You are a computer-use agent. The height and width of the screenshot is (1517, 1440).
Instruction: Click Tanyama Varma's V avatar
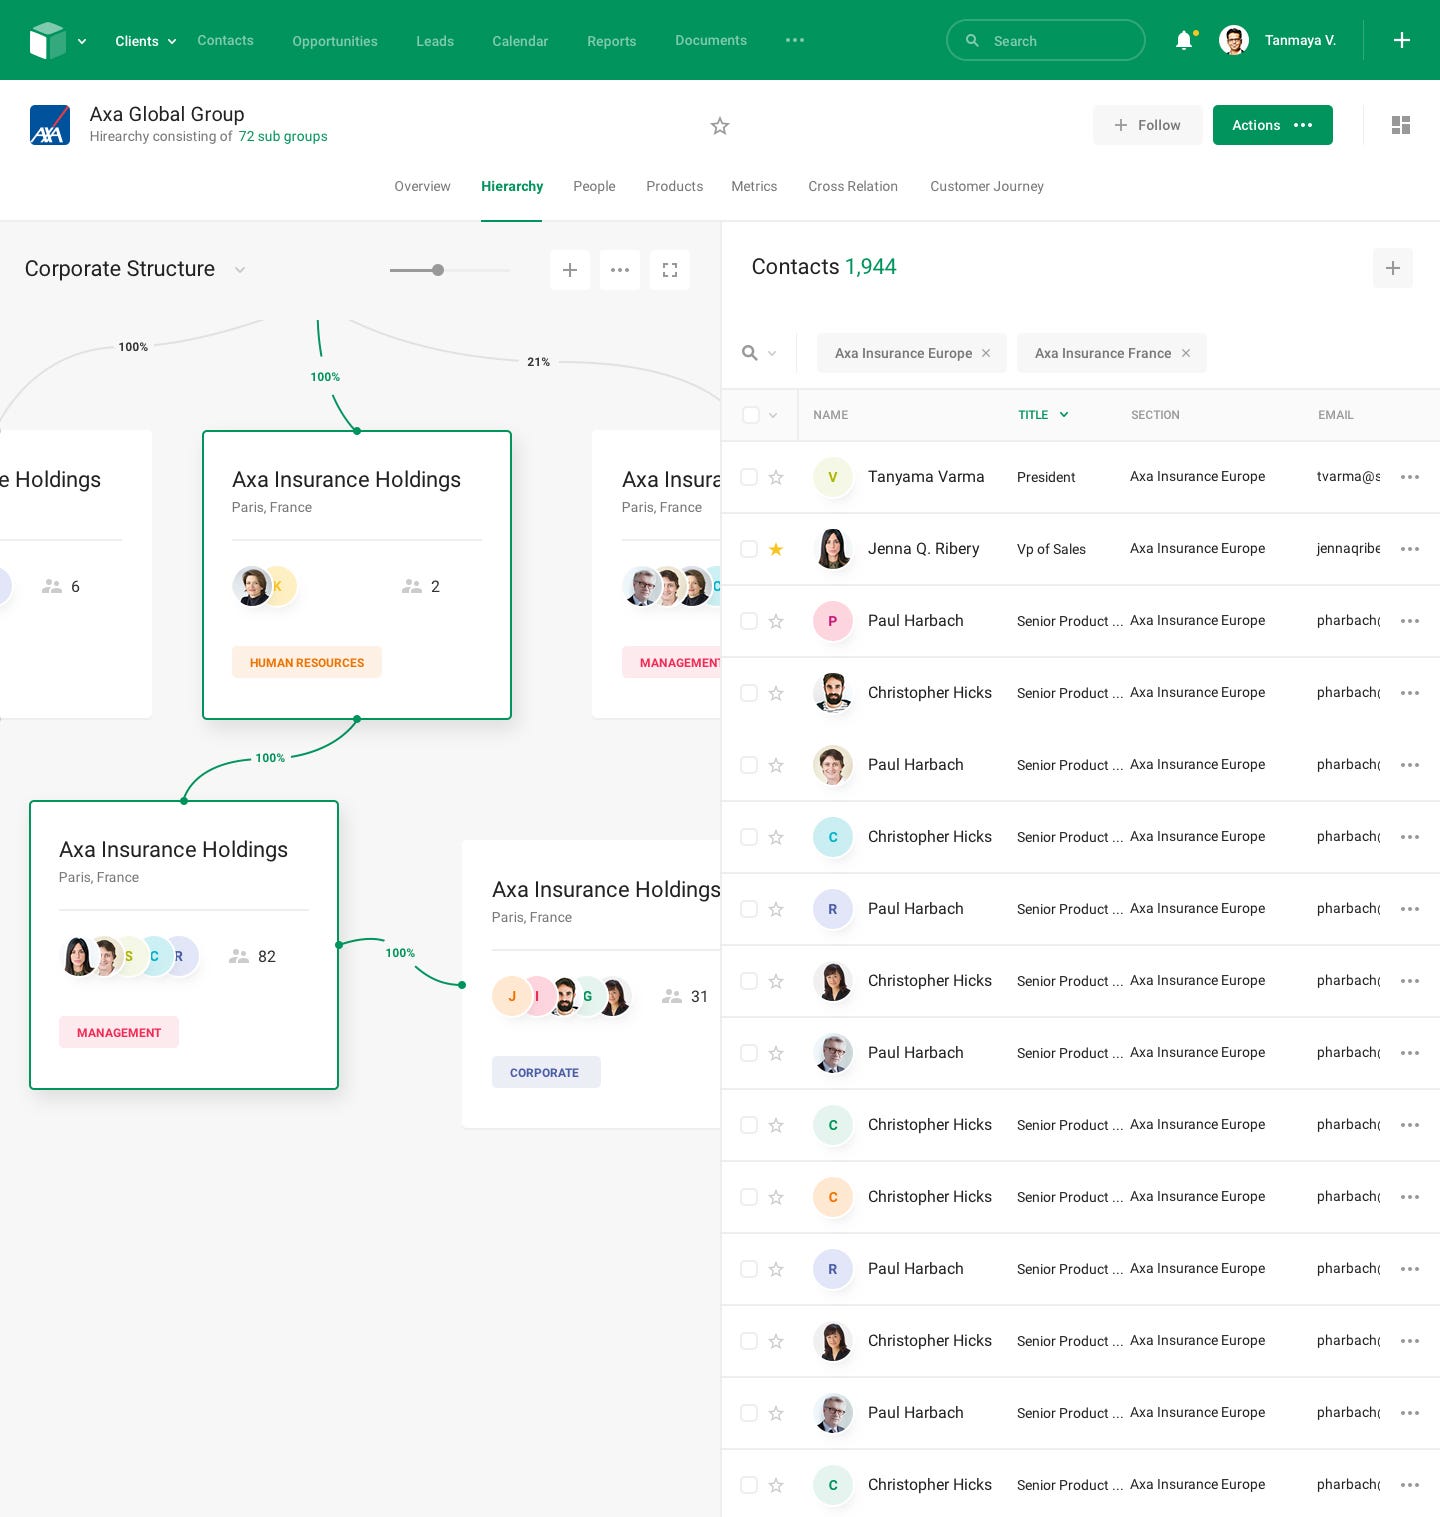(x=832, y=477)
